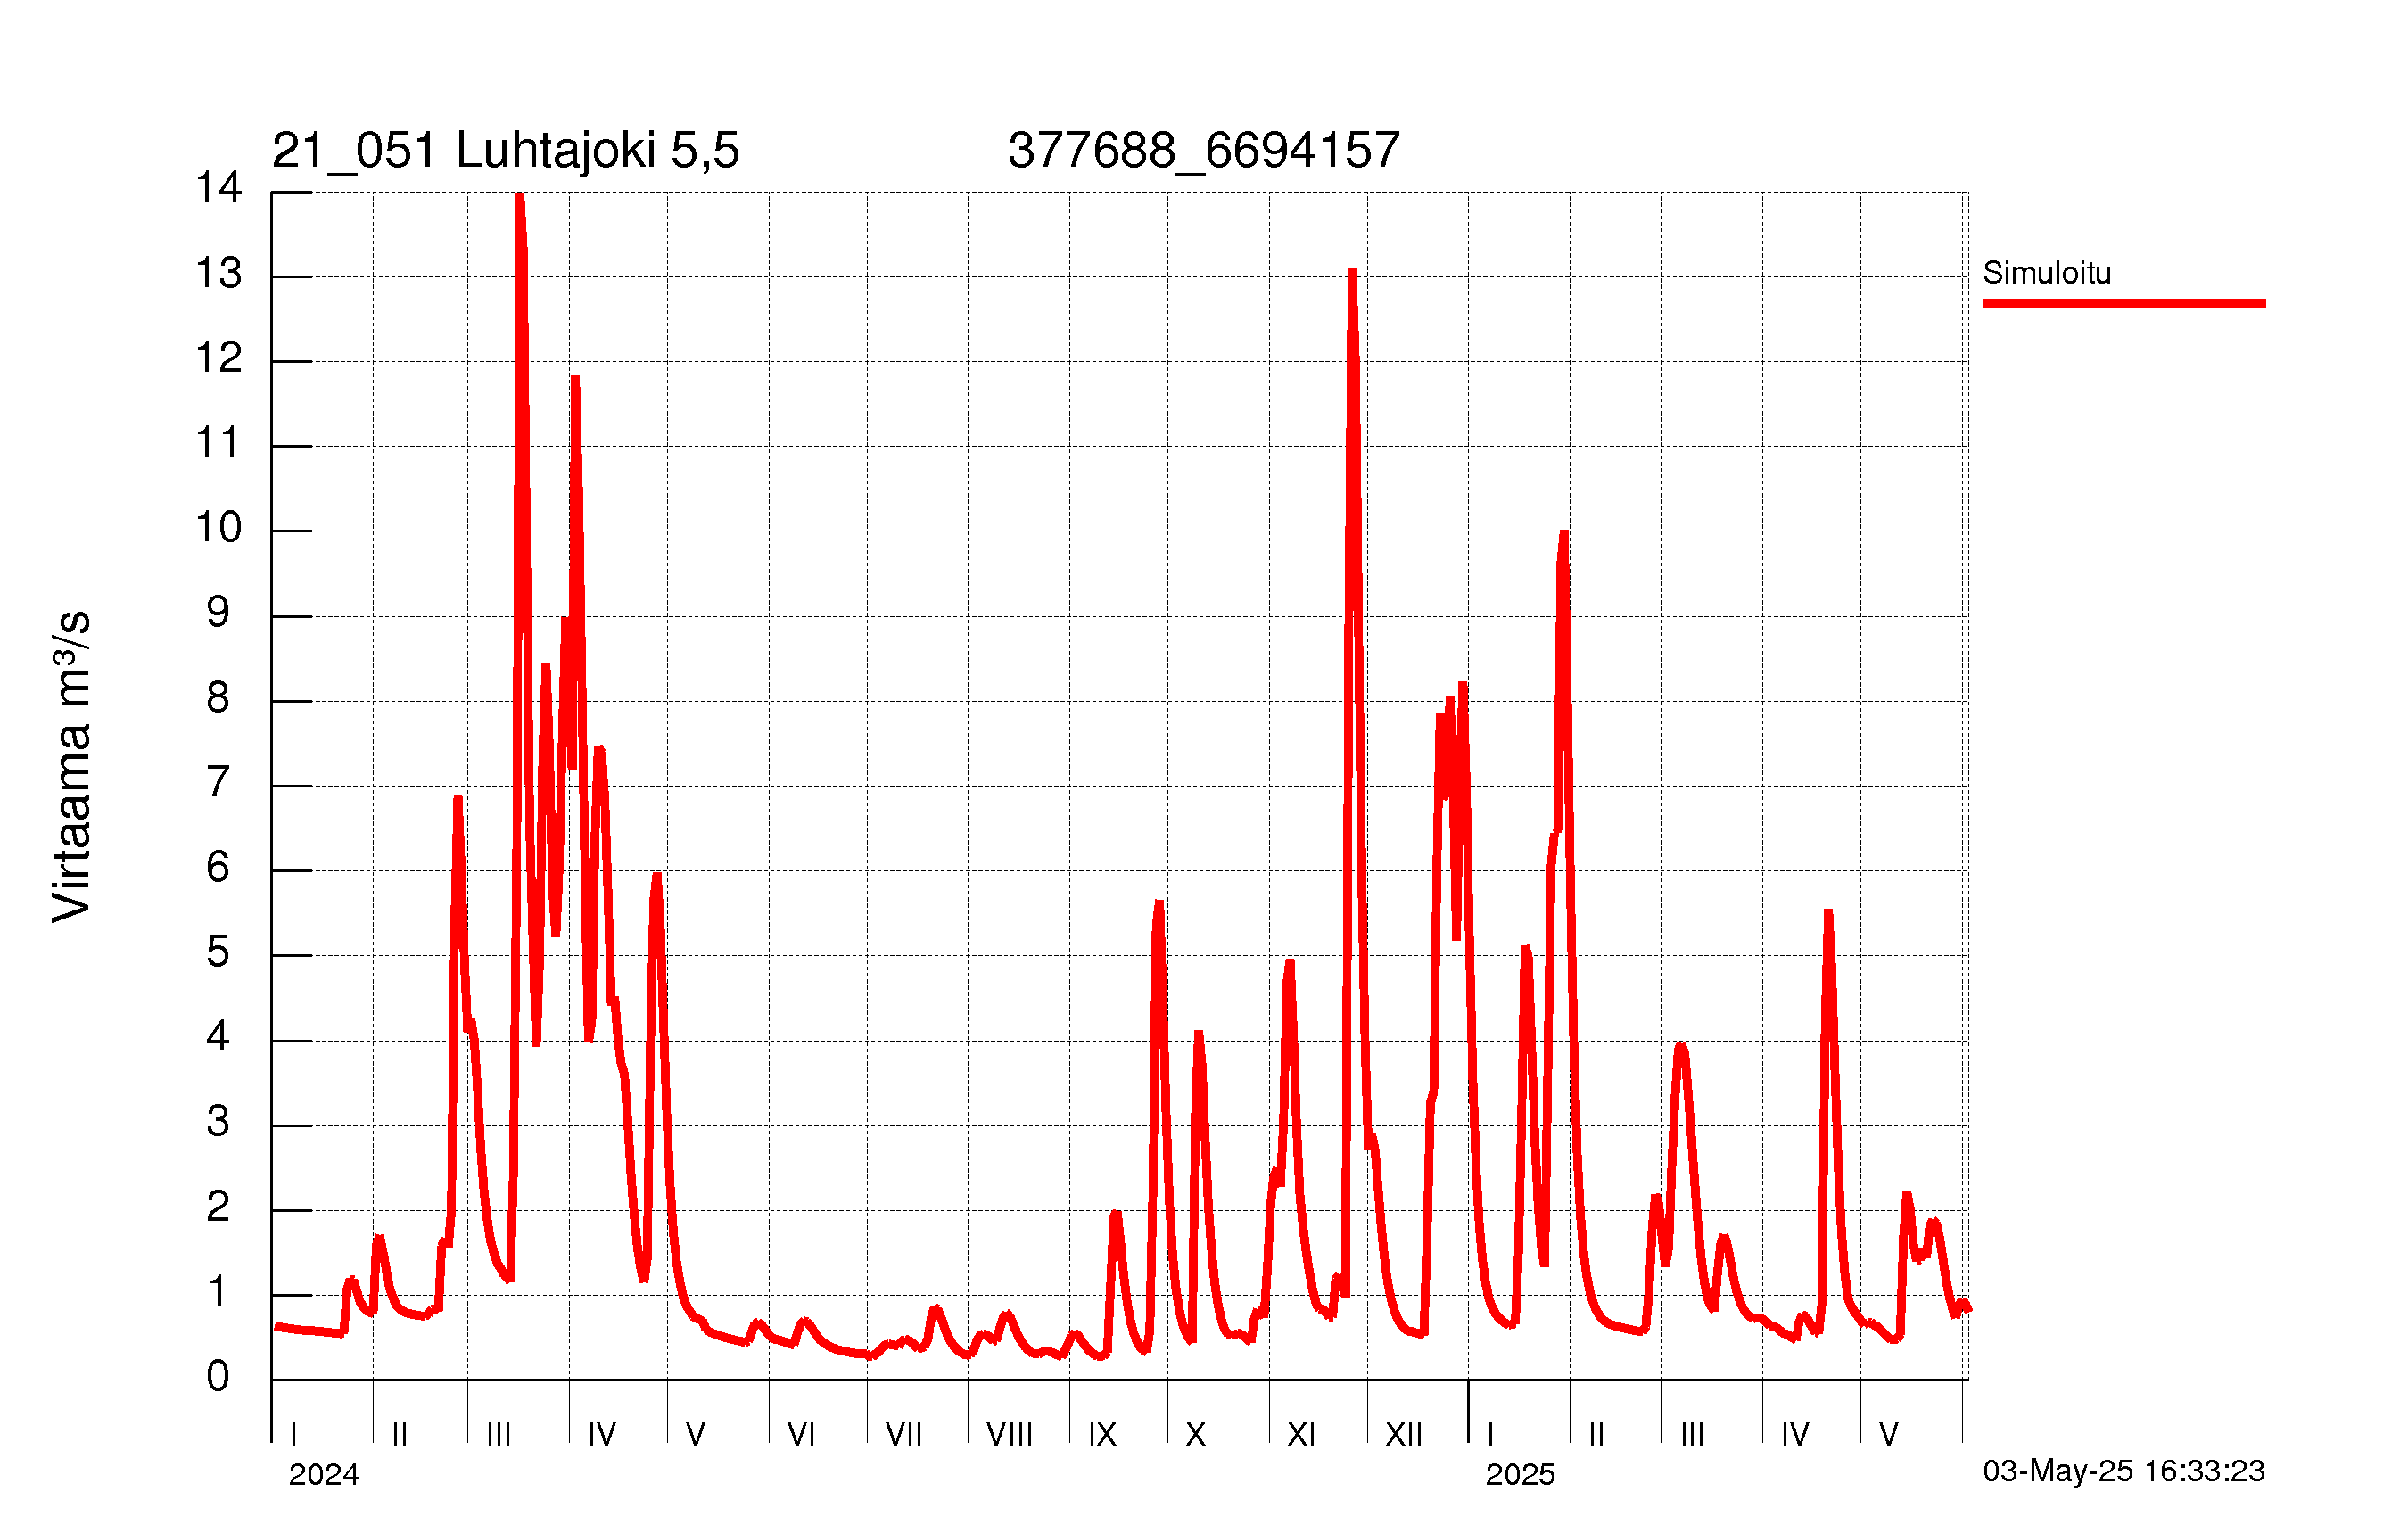2408x1516 pixels.
Task: Click the 0 value on y-axis
Action: tap(218, 1376)
